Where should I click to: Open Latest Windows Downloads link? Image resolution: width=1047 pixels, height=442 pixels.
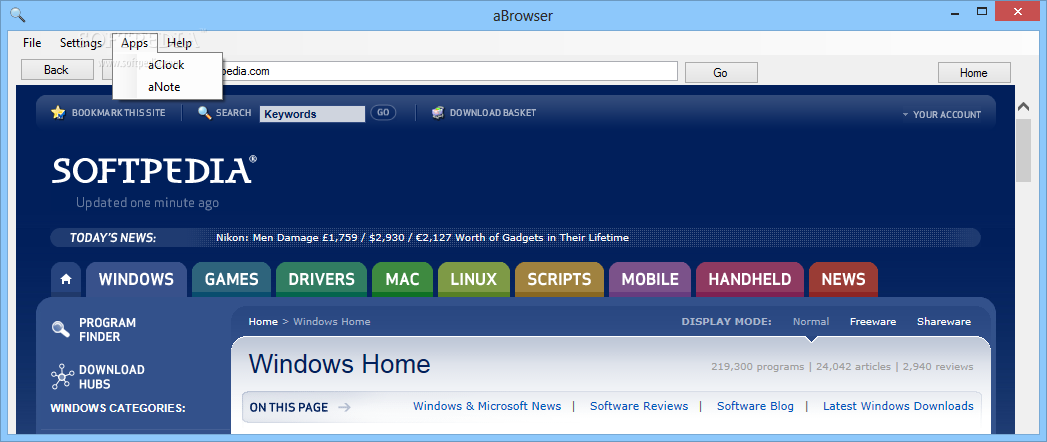[898, 406]
